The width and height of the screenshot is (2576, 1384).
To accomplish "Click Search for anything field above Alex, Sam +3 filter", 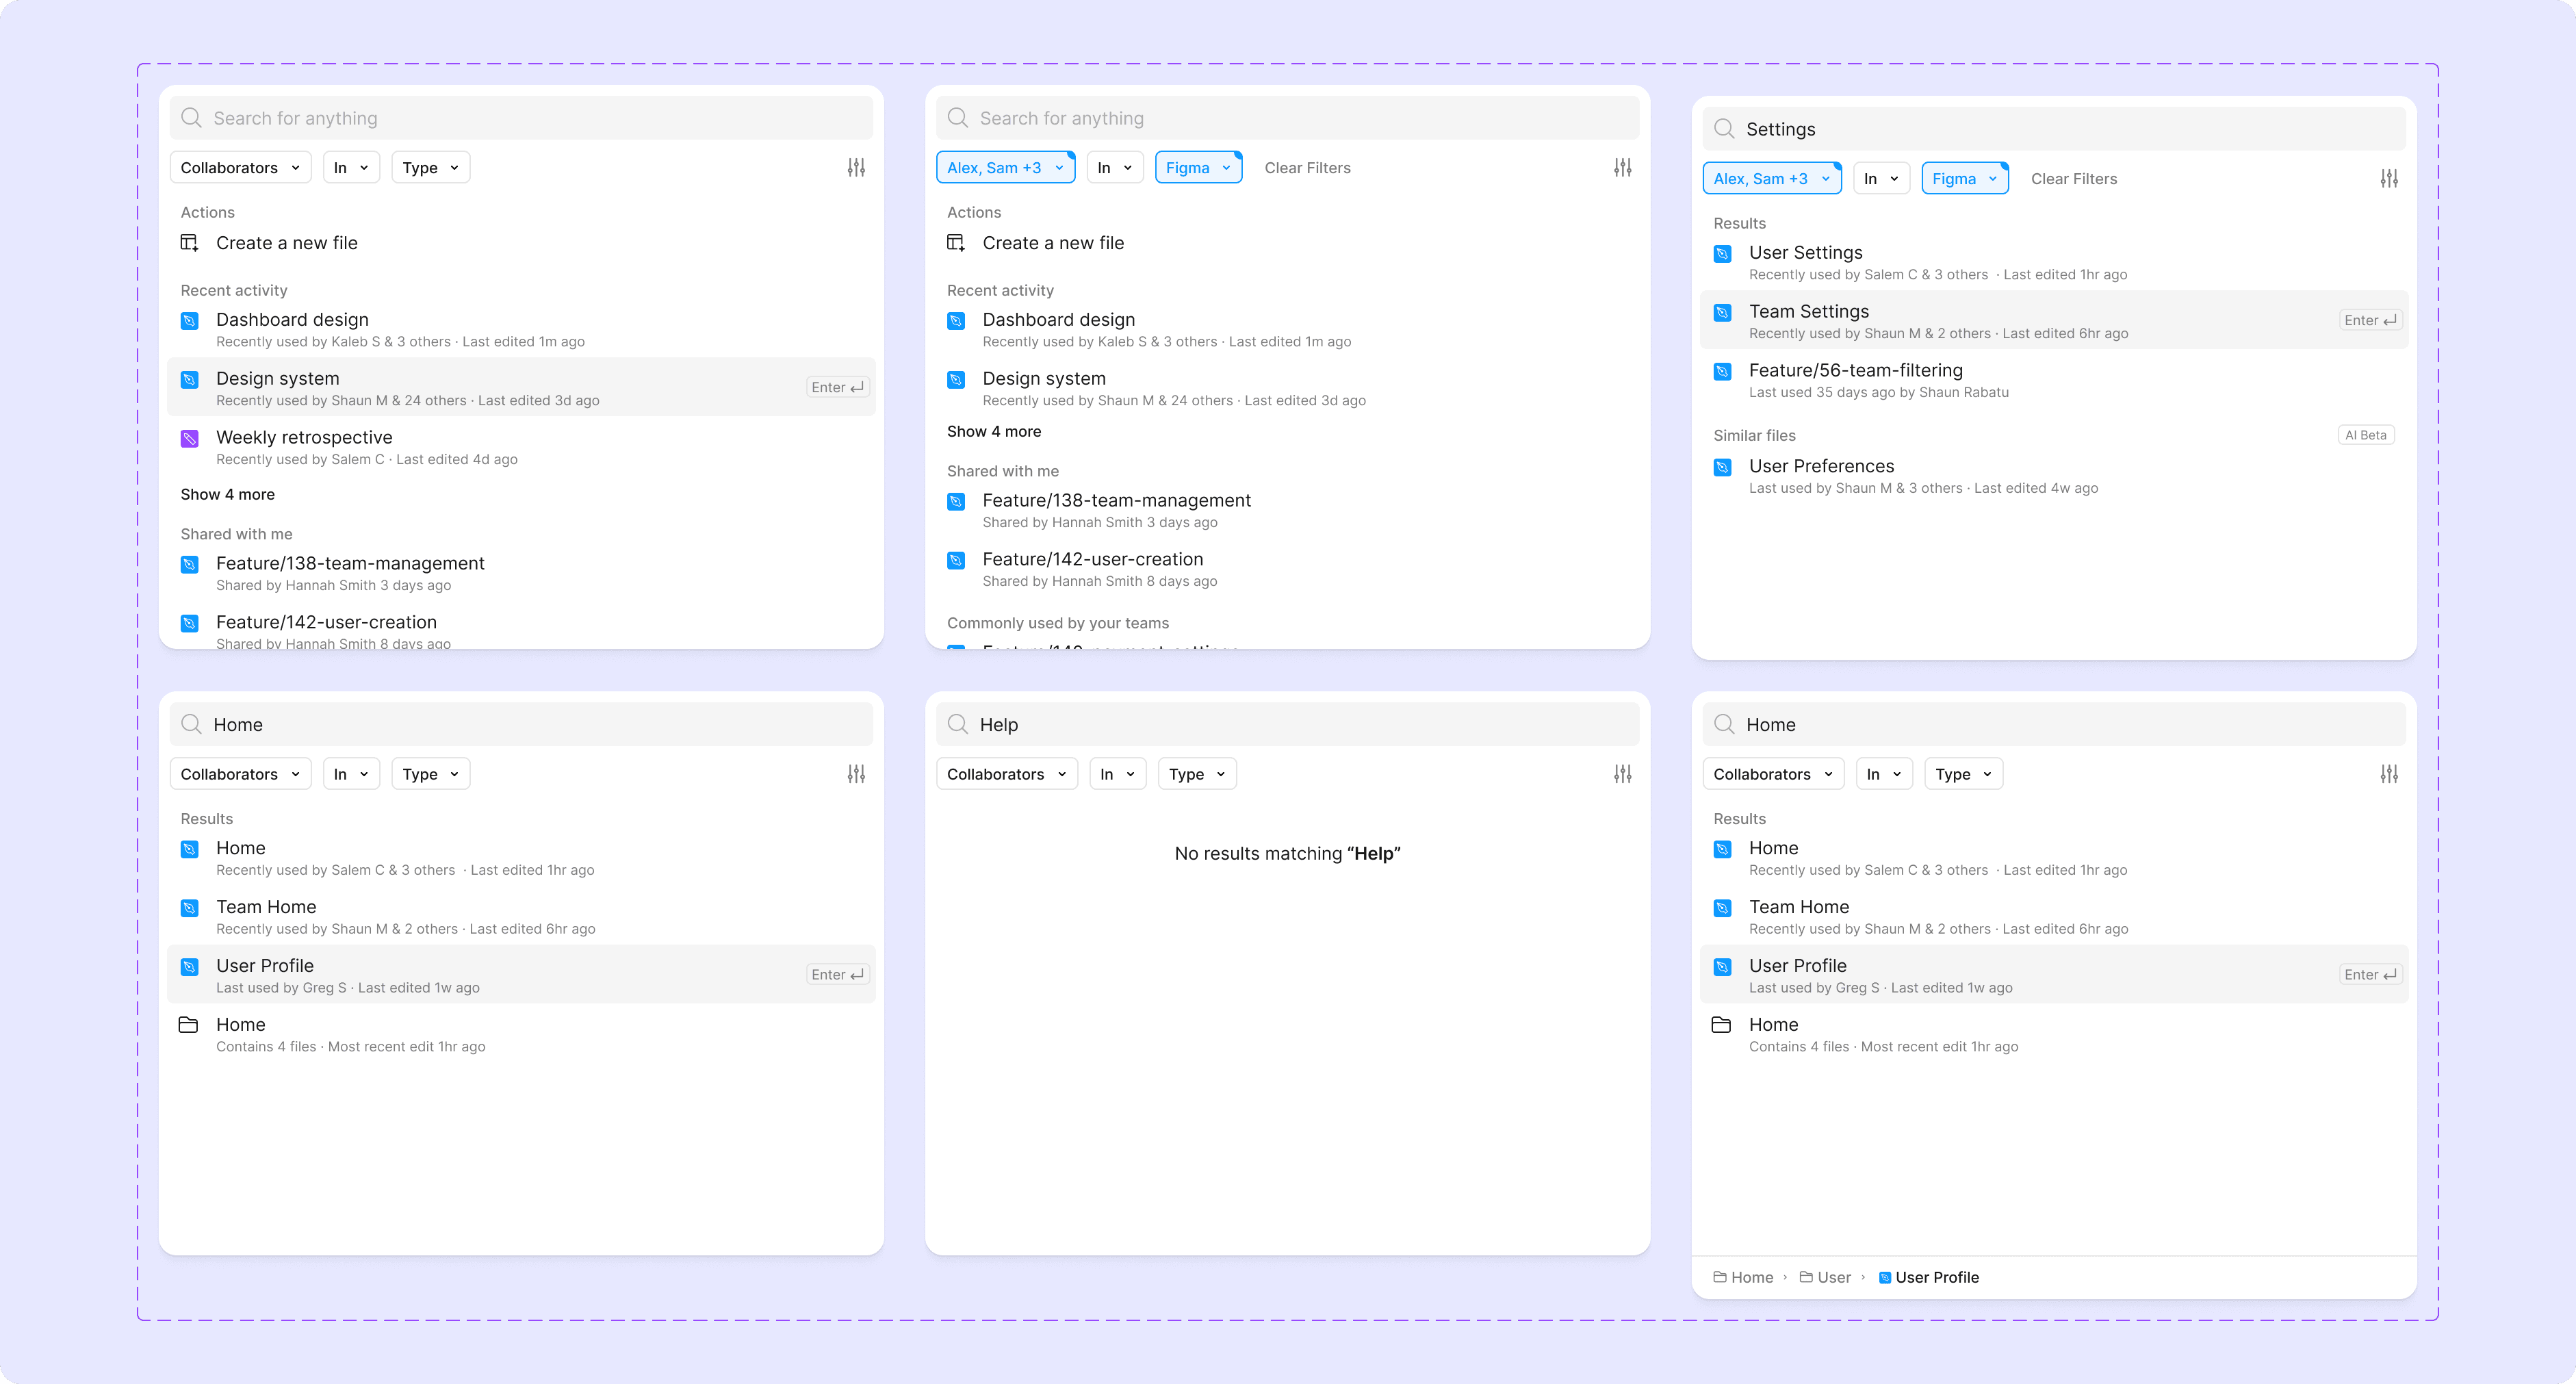I will click(x=1287, y=118).
